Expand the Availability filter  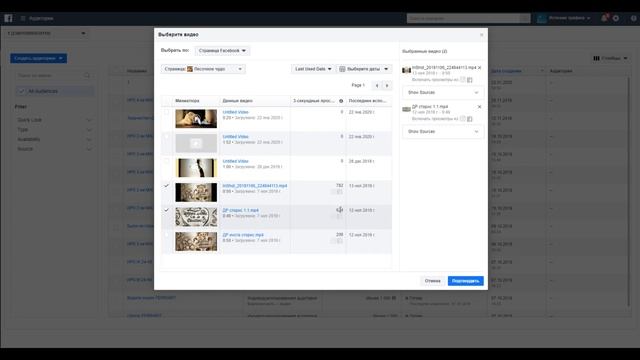pos(54,139)
